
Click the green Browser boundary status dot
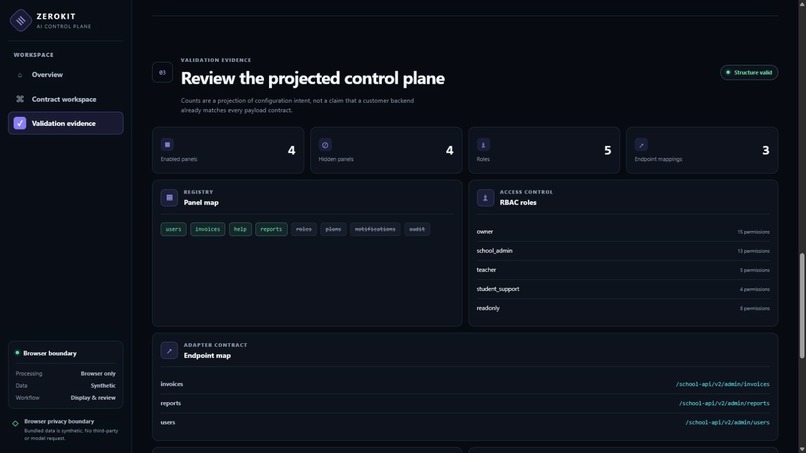(x=17, y=353)
